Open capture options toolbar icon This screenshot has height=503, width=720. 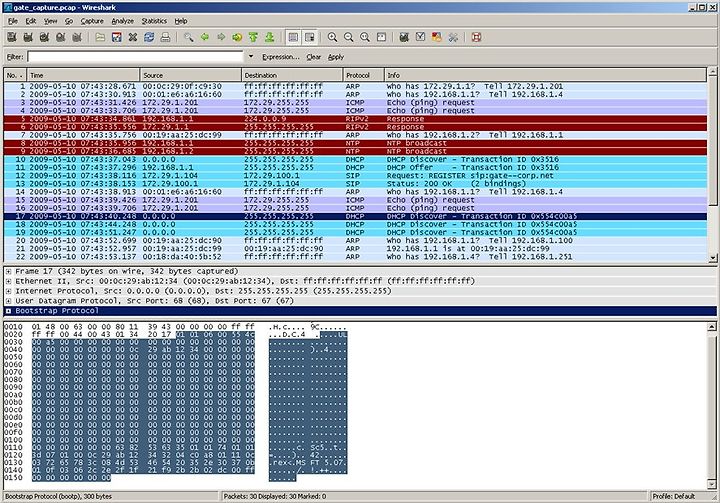[28, 37]
